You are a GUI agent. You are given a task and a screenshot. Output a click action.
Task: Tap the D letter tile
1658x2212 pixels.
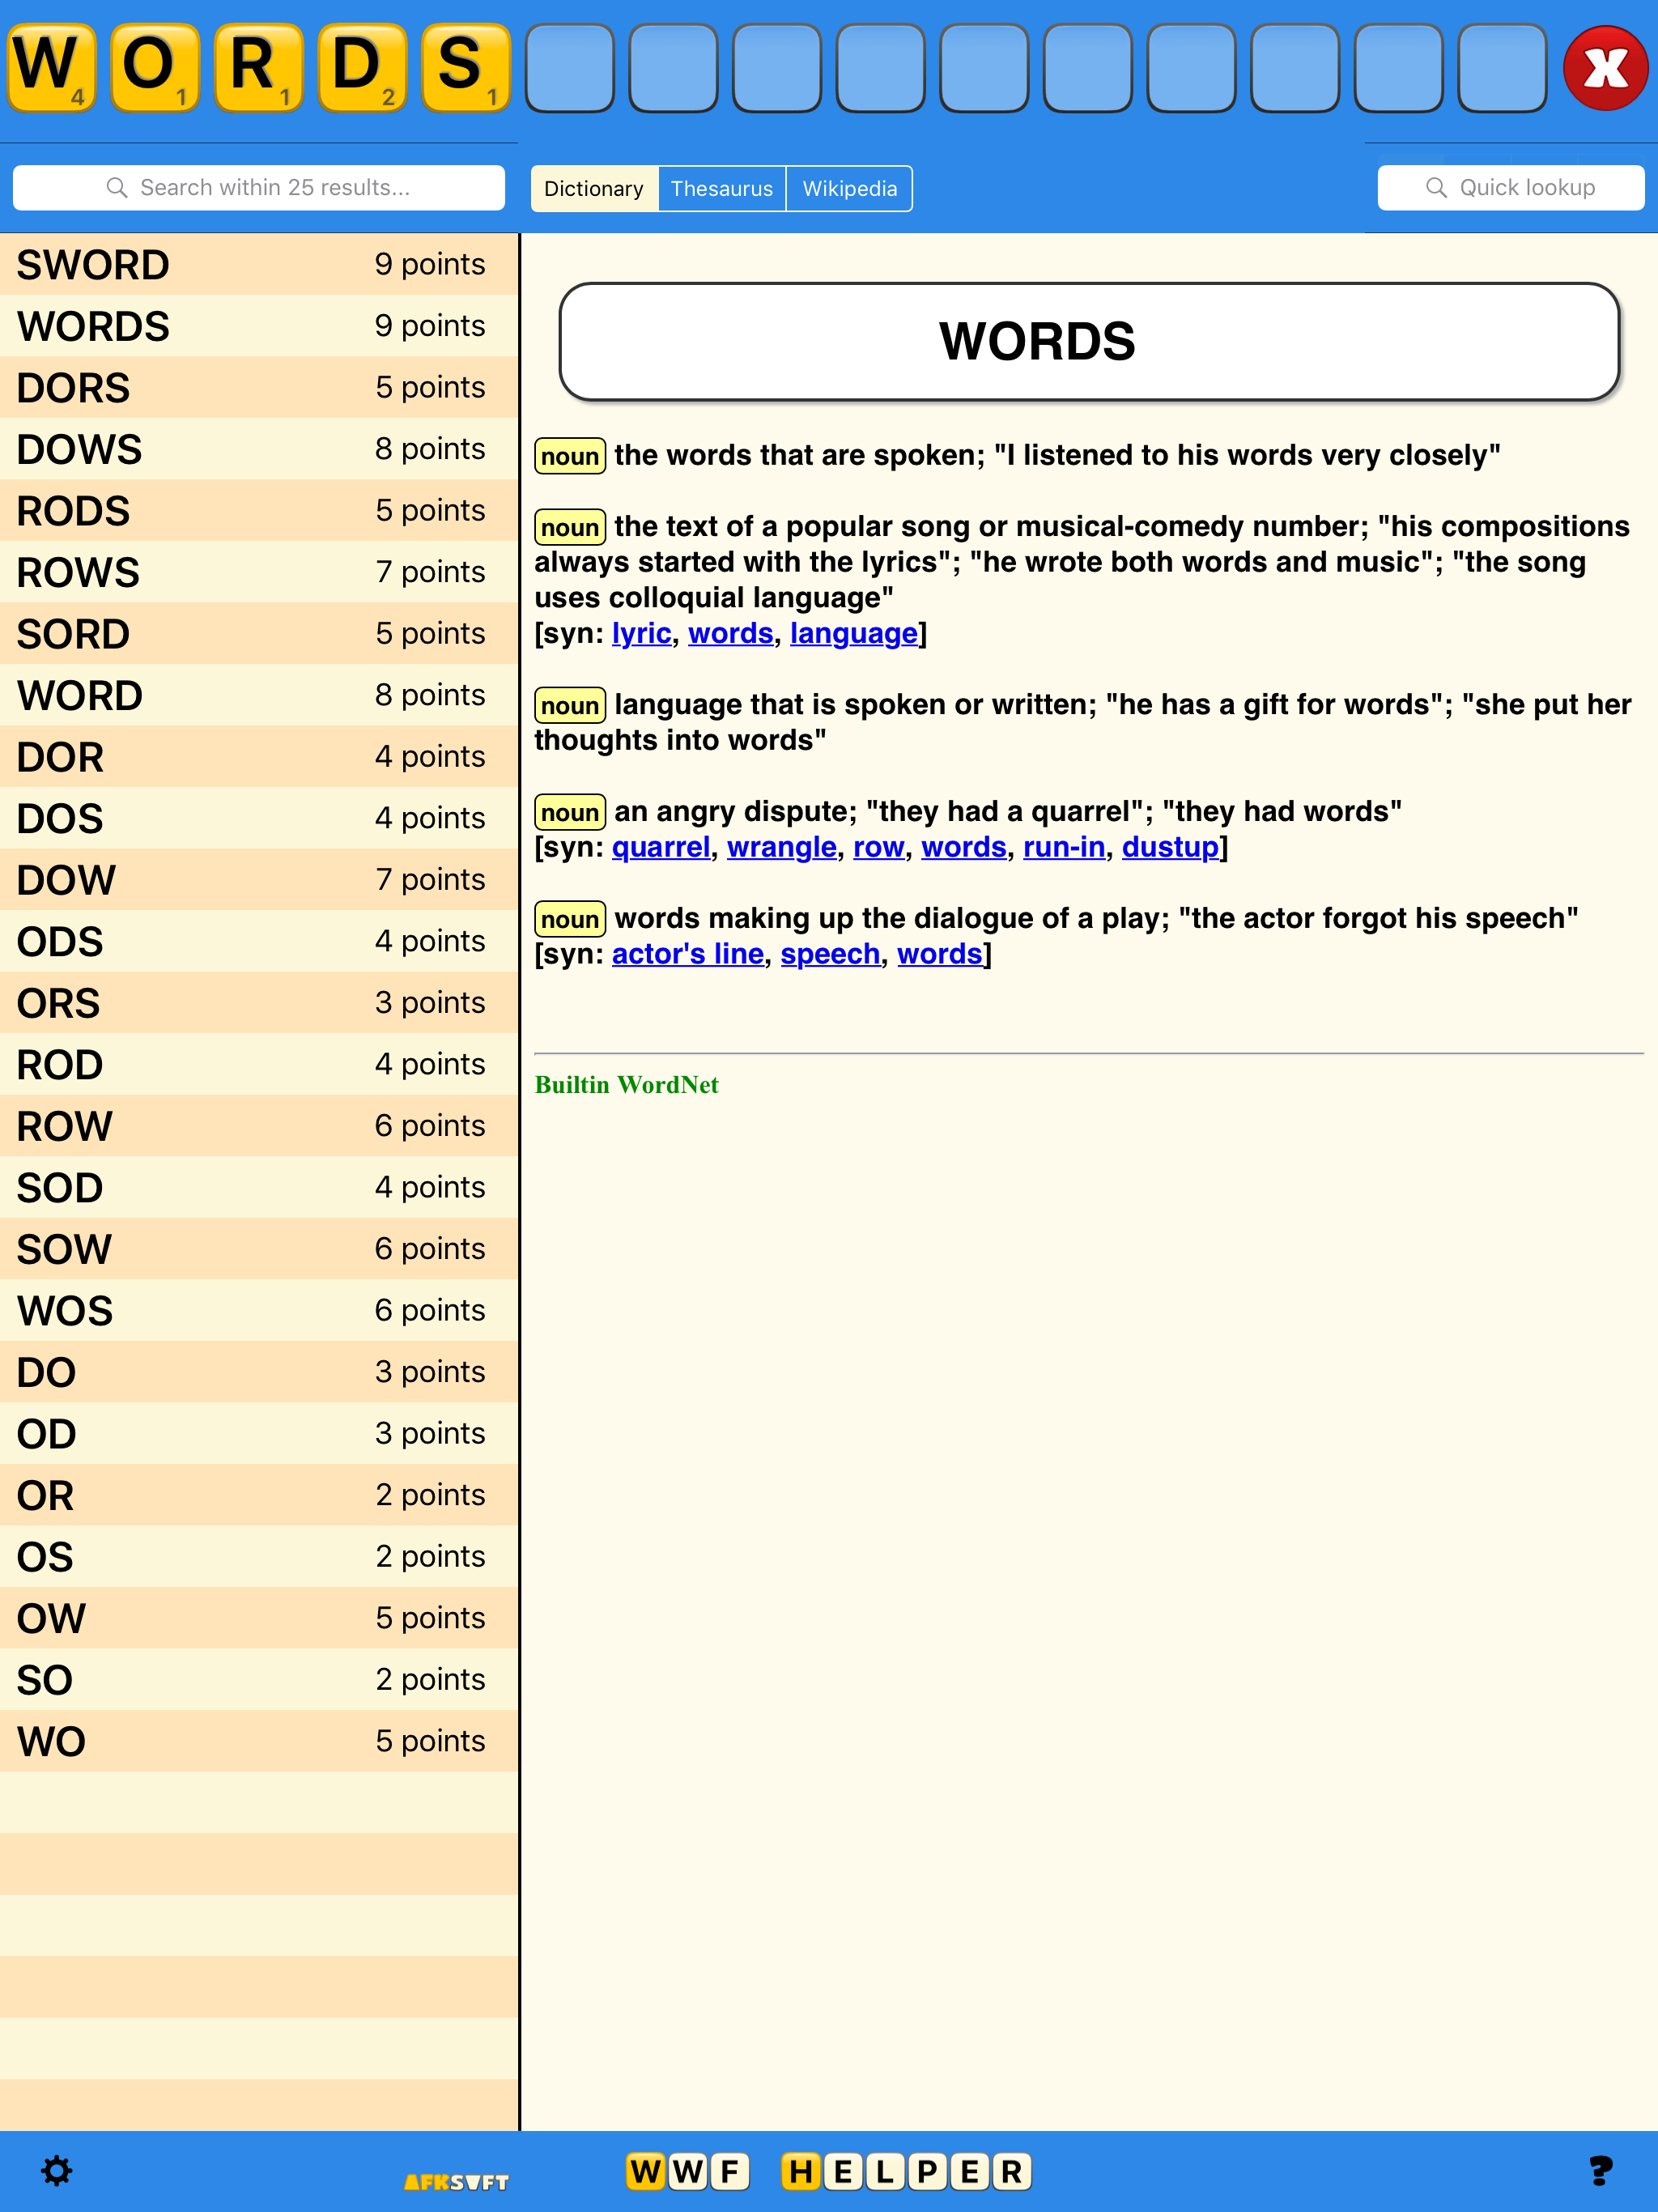[362, 69]
